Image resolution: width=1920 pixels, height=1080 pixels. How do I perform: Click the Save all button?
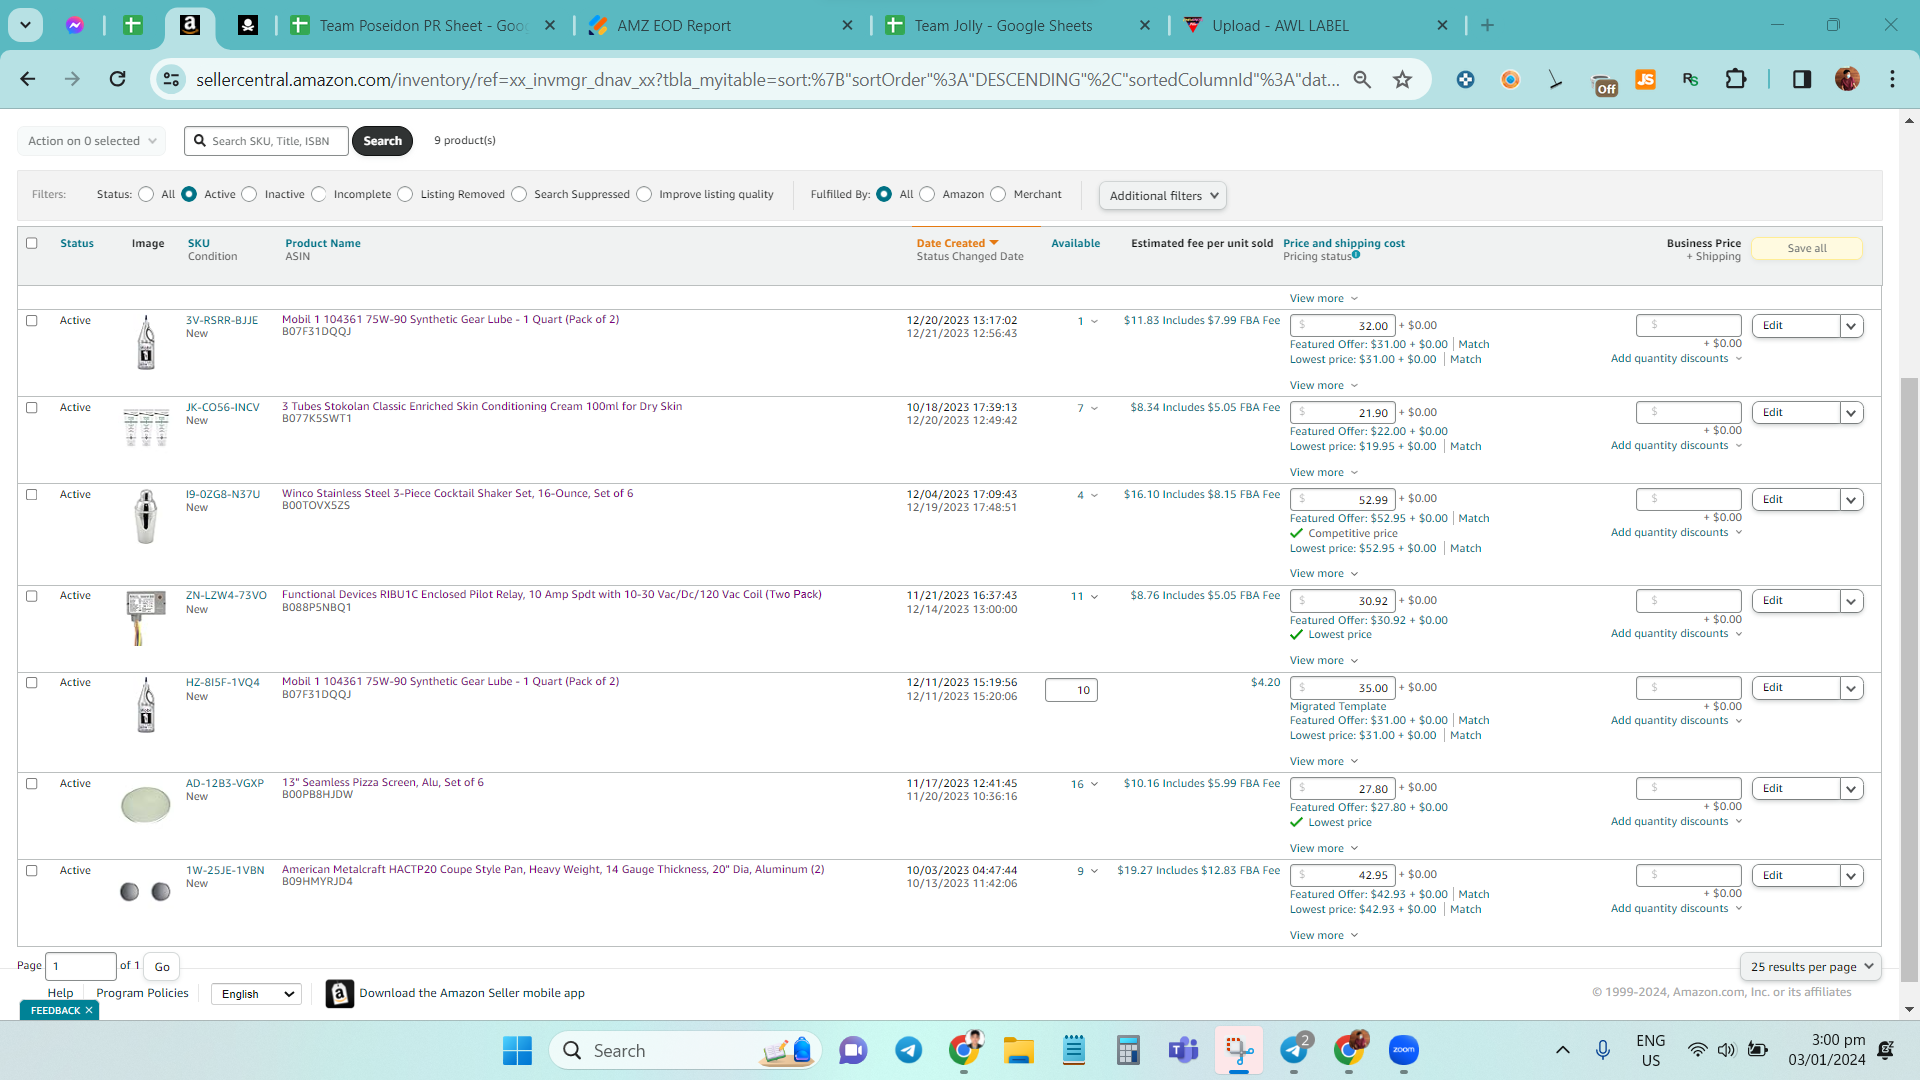1807,248
